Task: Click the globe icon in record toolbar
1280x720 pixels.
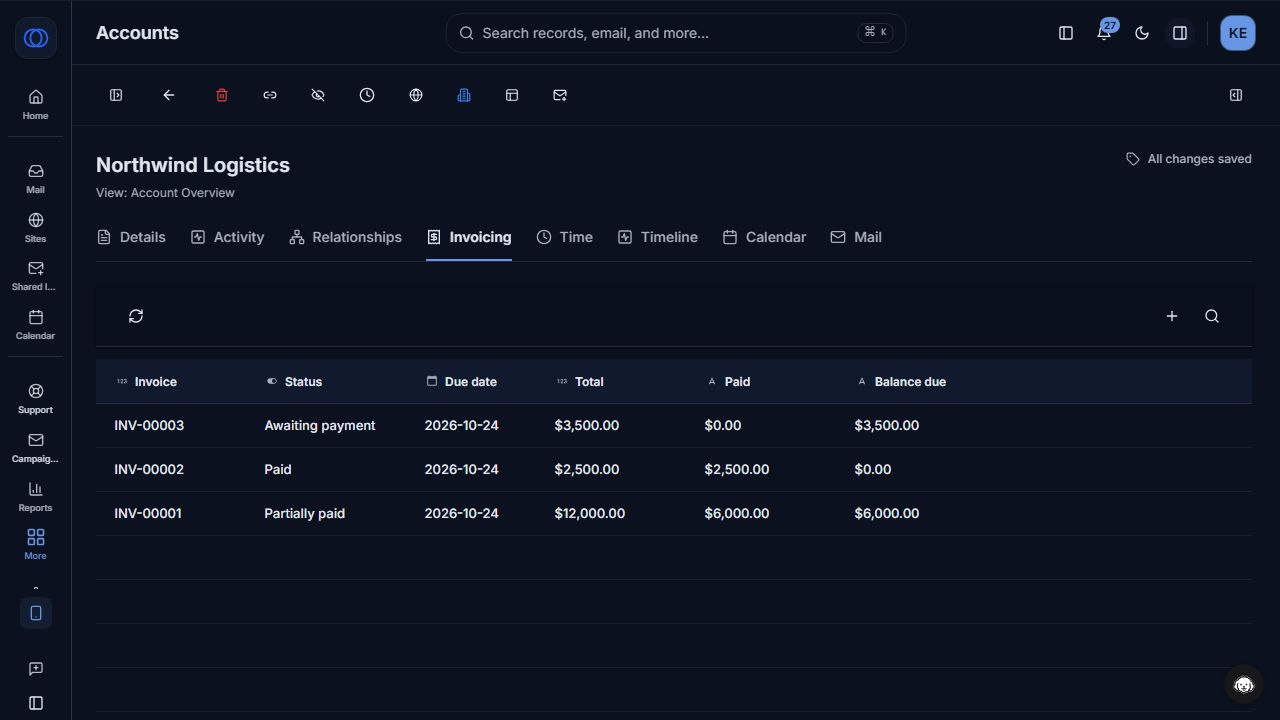Action: point(416,95)
